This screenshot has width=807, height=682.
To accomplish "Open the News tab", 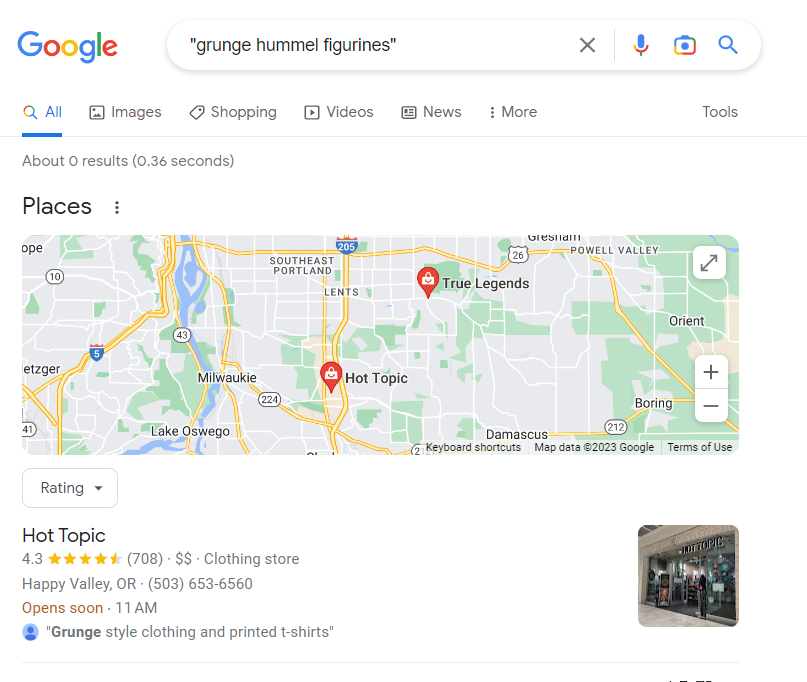I will click(x=431, y=112).
